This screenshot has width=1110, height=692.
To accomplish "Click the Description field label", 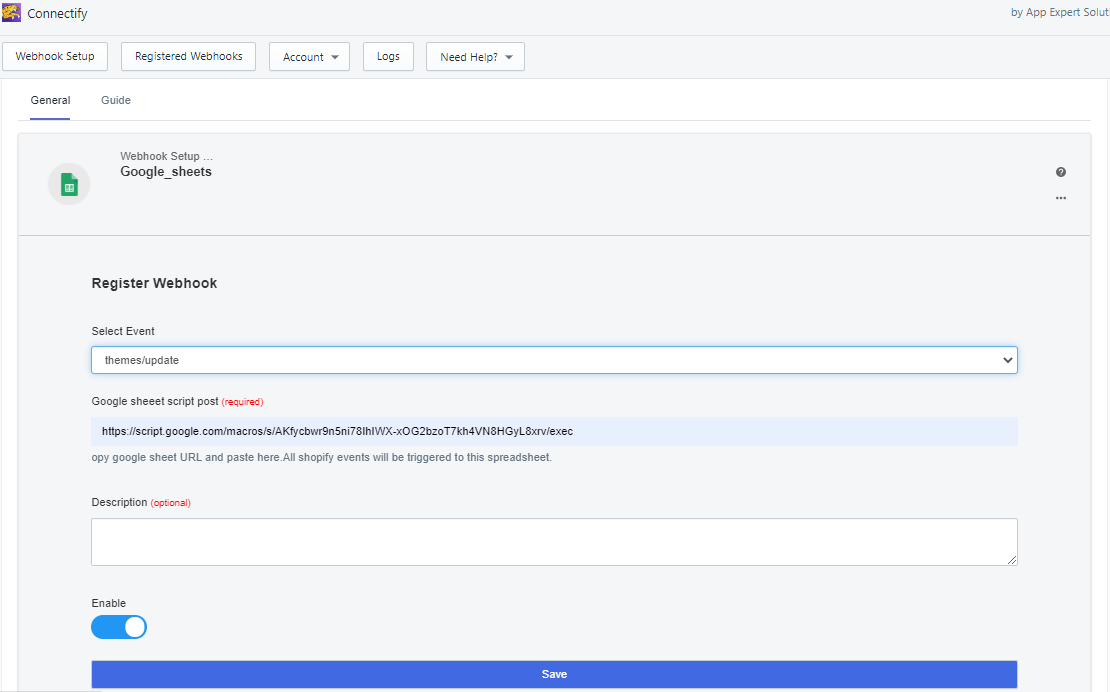I will [119, 502].
